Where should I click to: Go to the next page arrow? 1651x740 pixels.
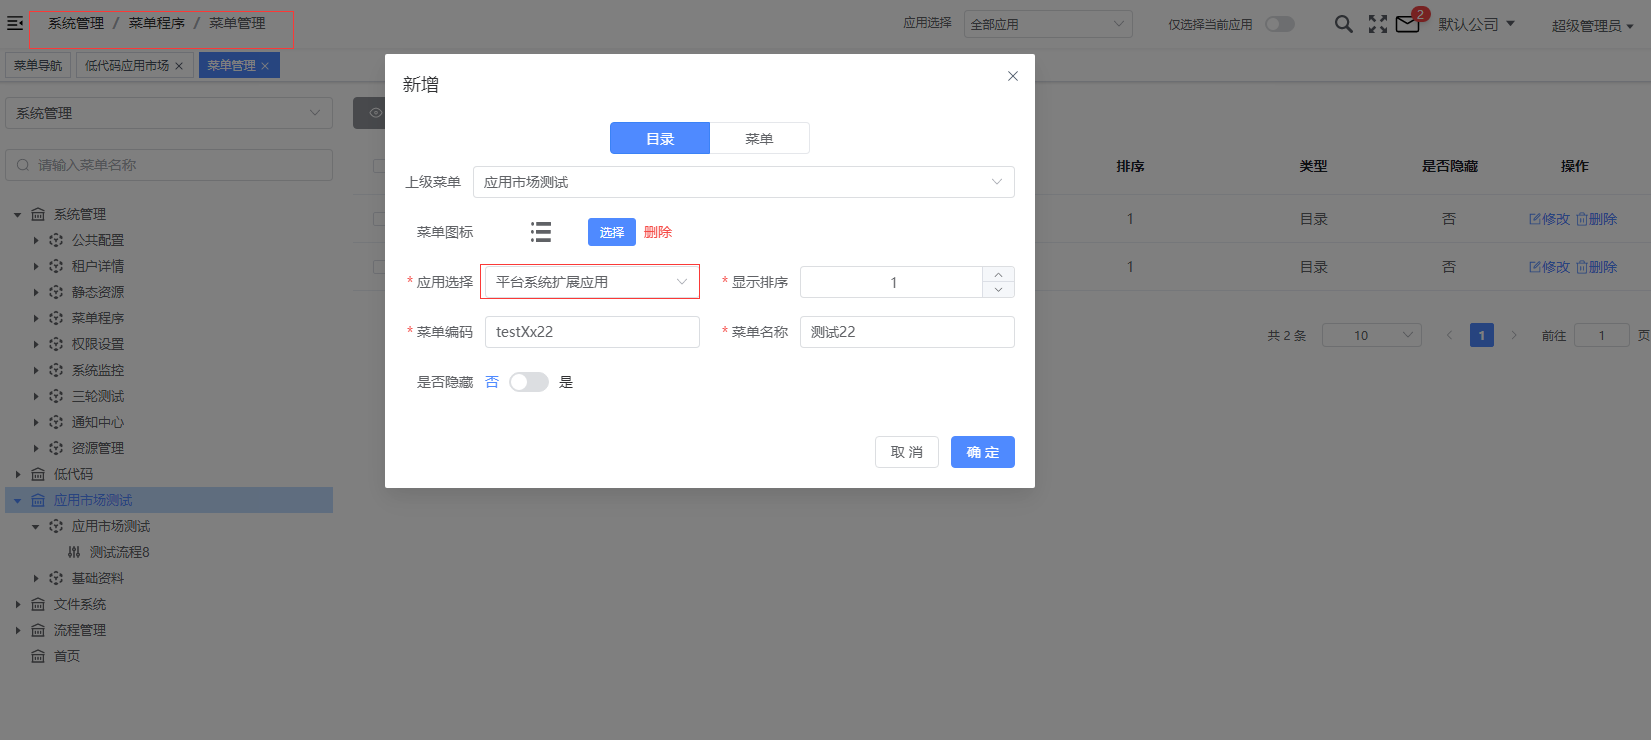click(x=1514, y=335)
